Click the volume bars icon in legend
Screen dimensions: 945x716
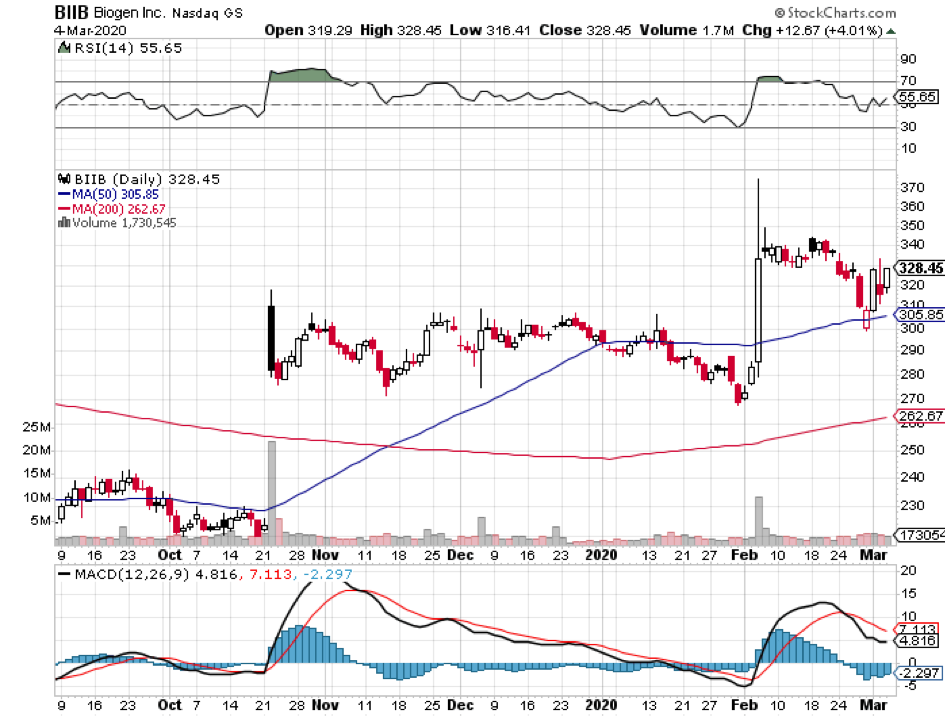63,222
